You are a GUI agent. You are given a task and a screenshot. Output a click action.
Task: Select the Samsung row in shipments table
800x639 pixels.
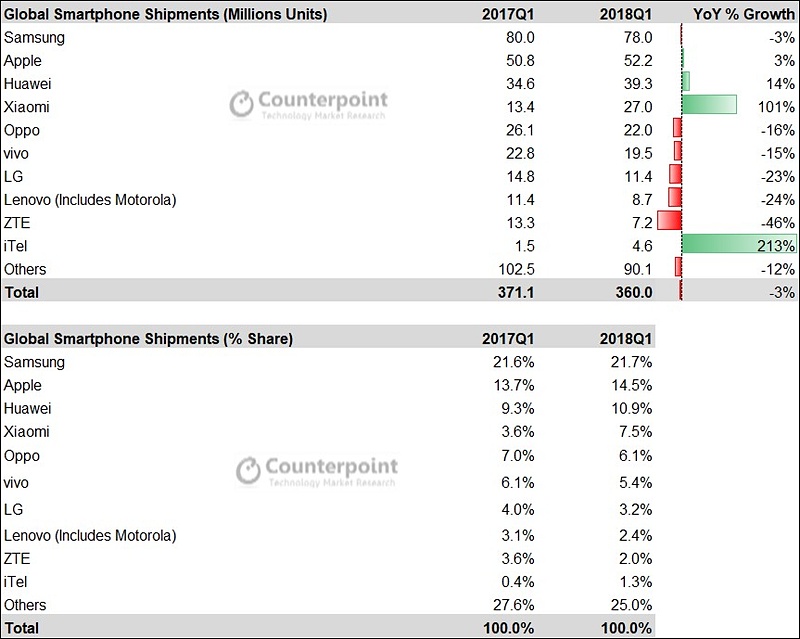coord(399,37)
